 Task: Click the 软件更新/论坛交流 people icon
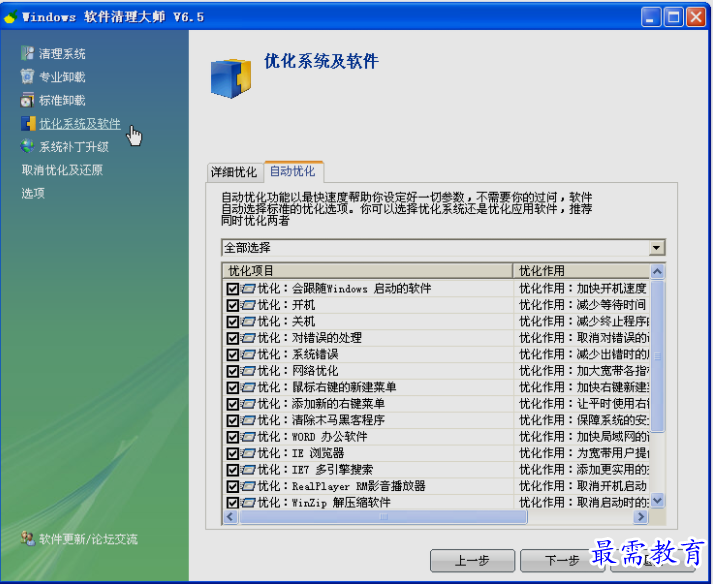[x=28, y=539]
